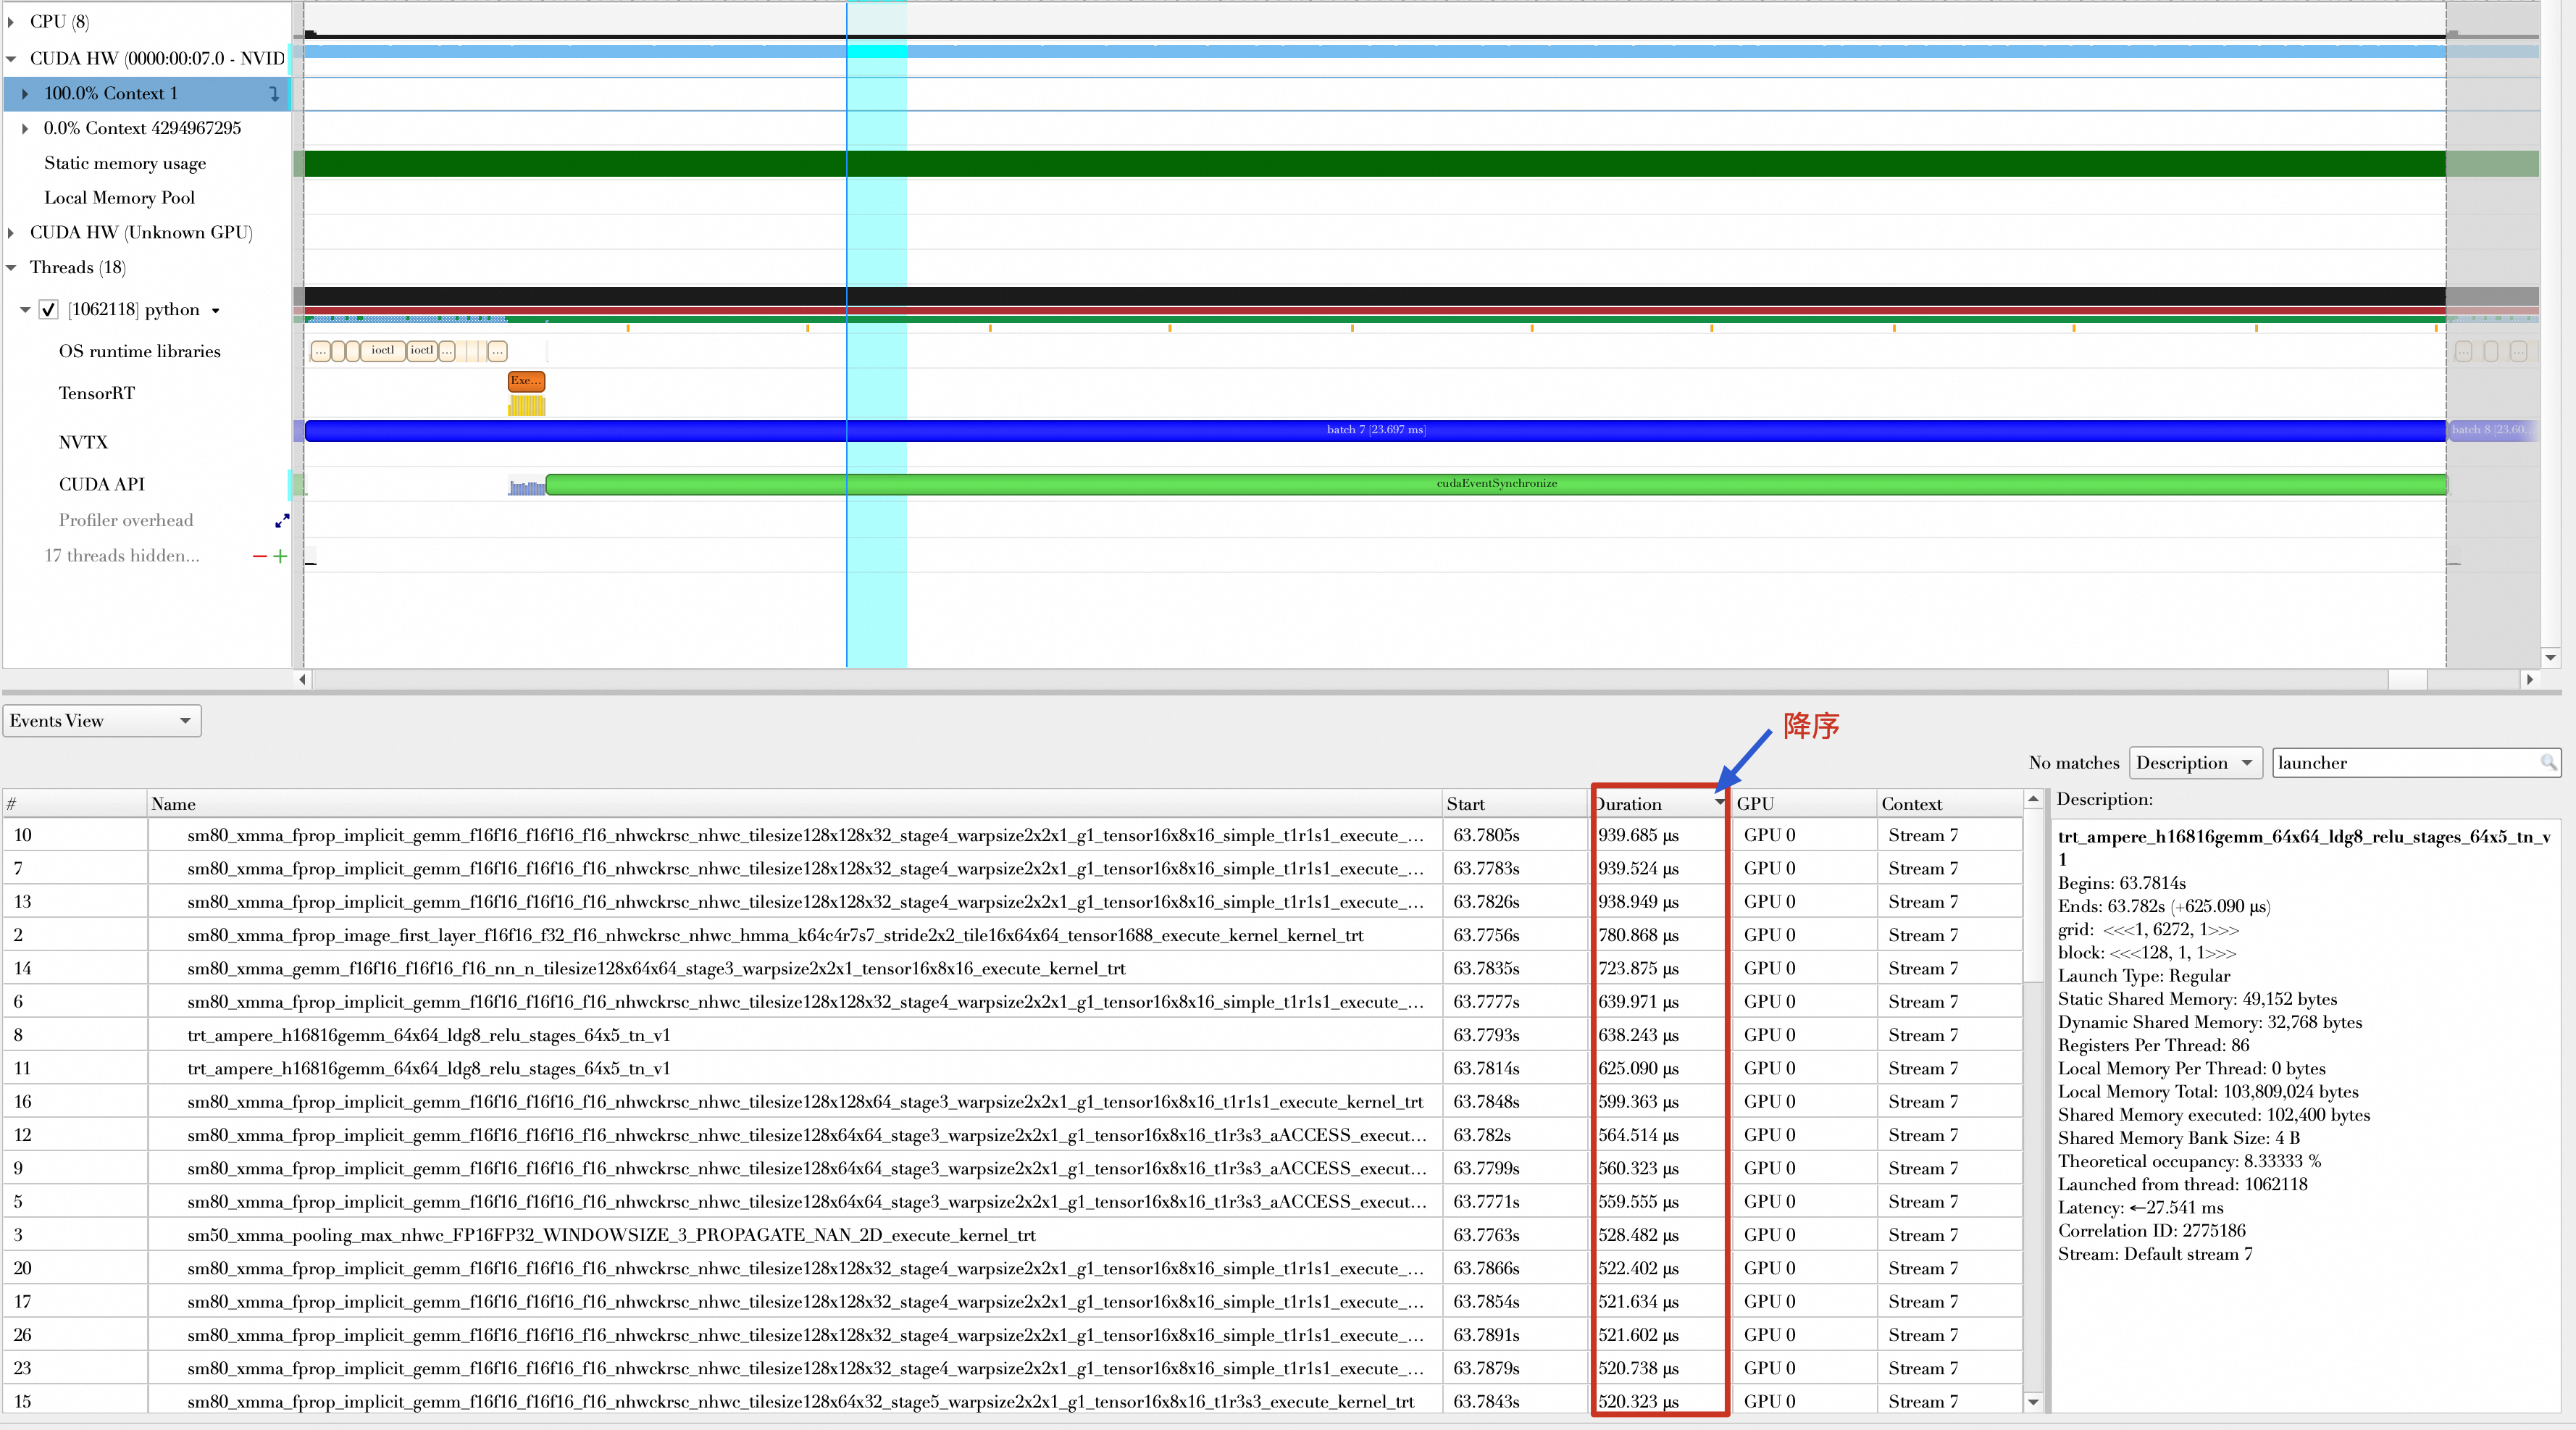2576x1430 pixels.
Task: Click the green plus next to hidden threads
Action: (x=280, y=556)
